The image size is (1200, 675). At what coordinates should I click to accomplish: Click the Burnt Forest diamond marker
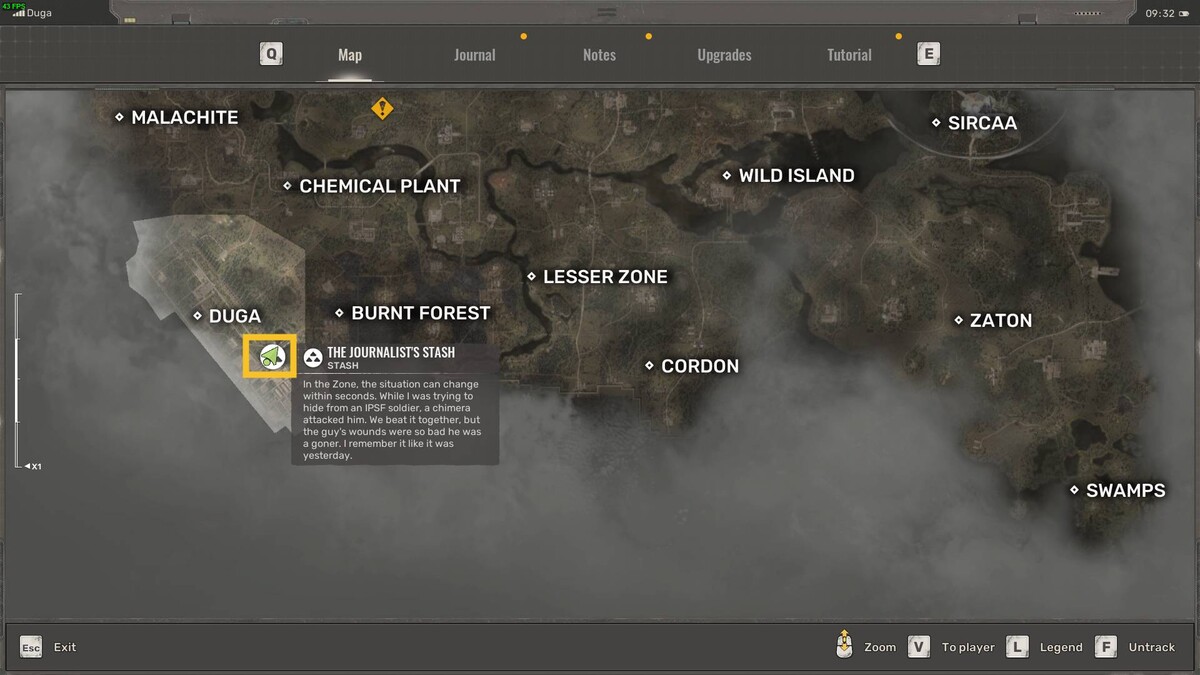point(339,313)
